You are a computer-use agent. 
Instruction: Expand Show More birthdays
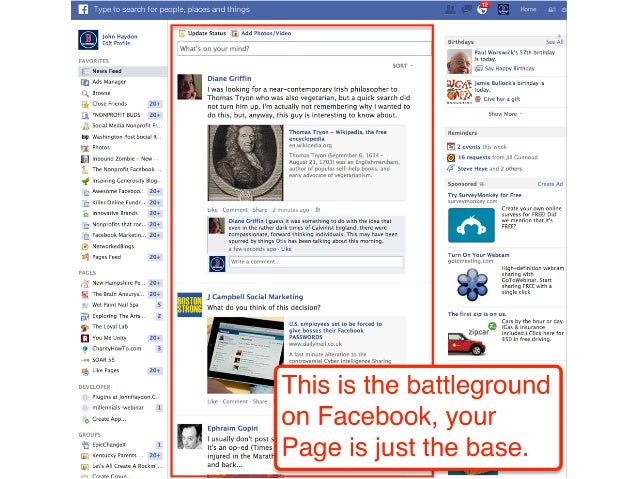[x=505, y=114]
